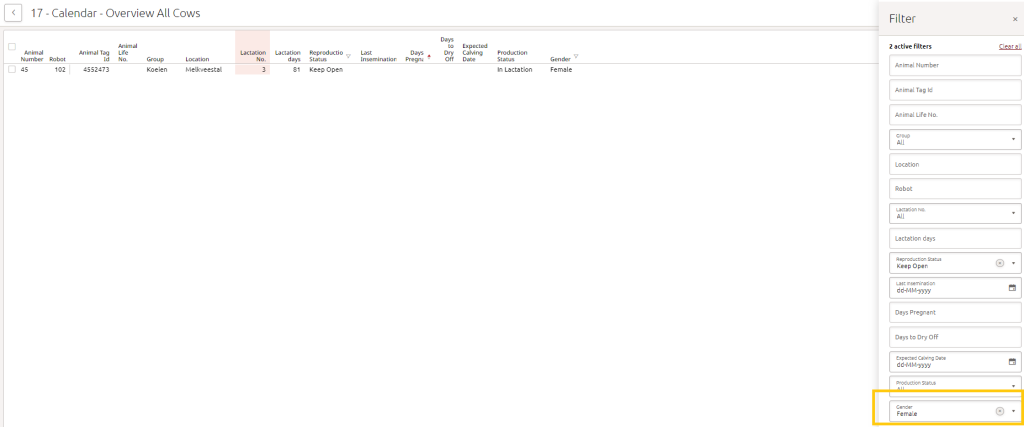This screenshot has width=1024, height=427.
Task: Click the Reproduction Status column filter icon
Action: pyautogui.click(x=348, y=56)
